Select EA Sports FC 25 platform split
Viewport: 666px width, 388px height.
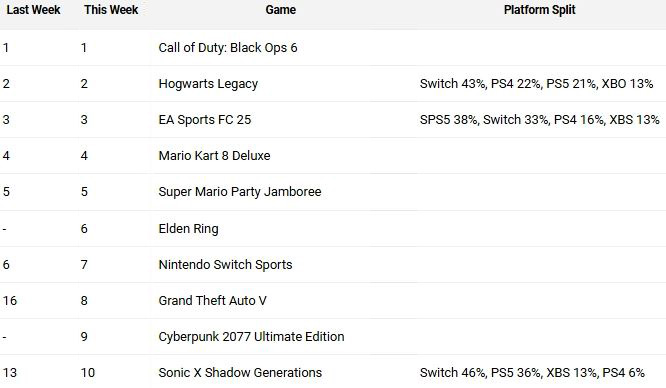tap(539, 120)
